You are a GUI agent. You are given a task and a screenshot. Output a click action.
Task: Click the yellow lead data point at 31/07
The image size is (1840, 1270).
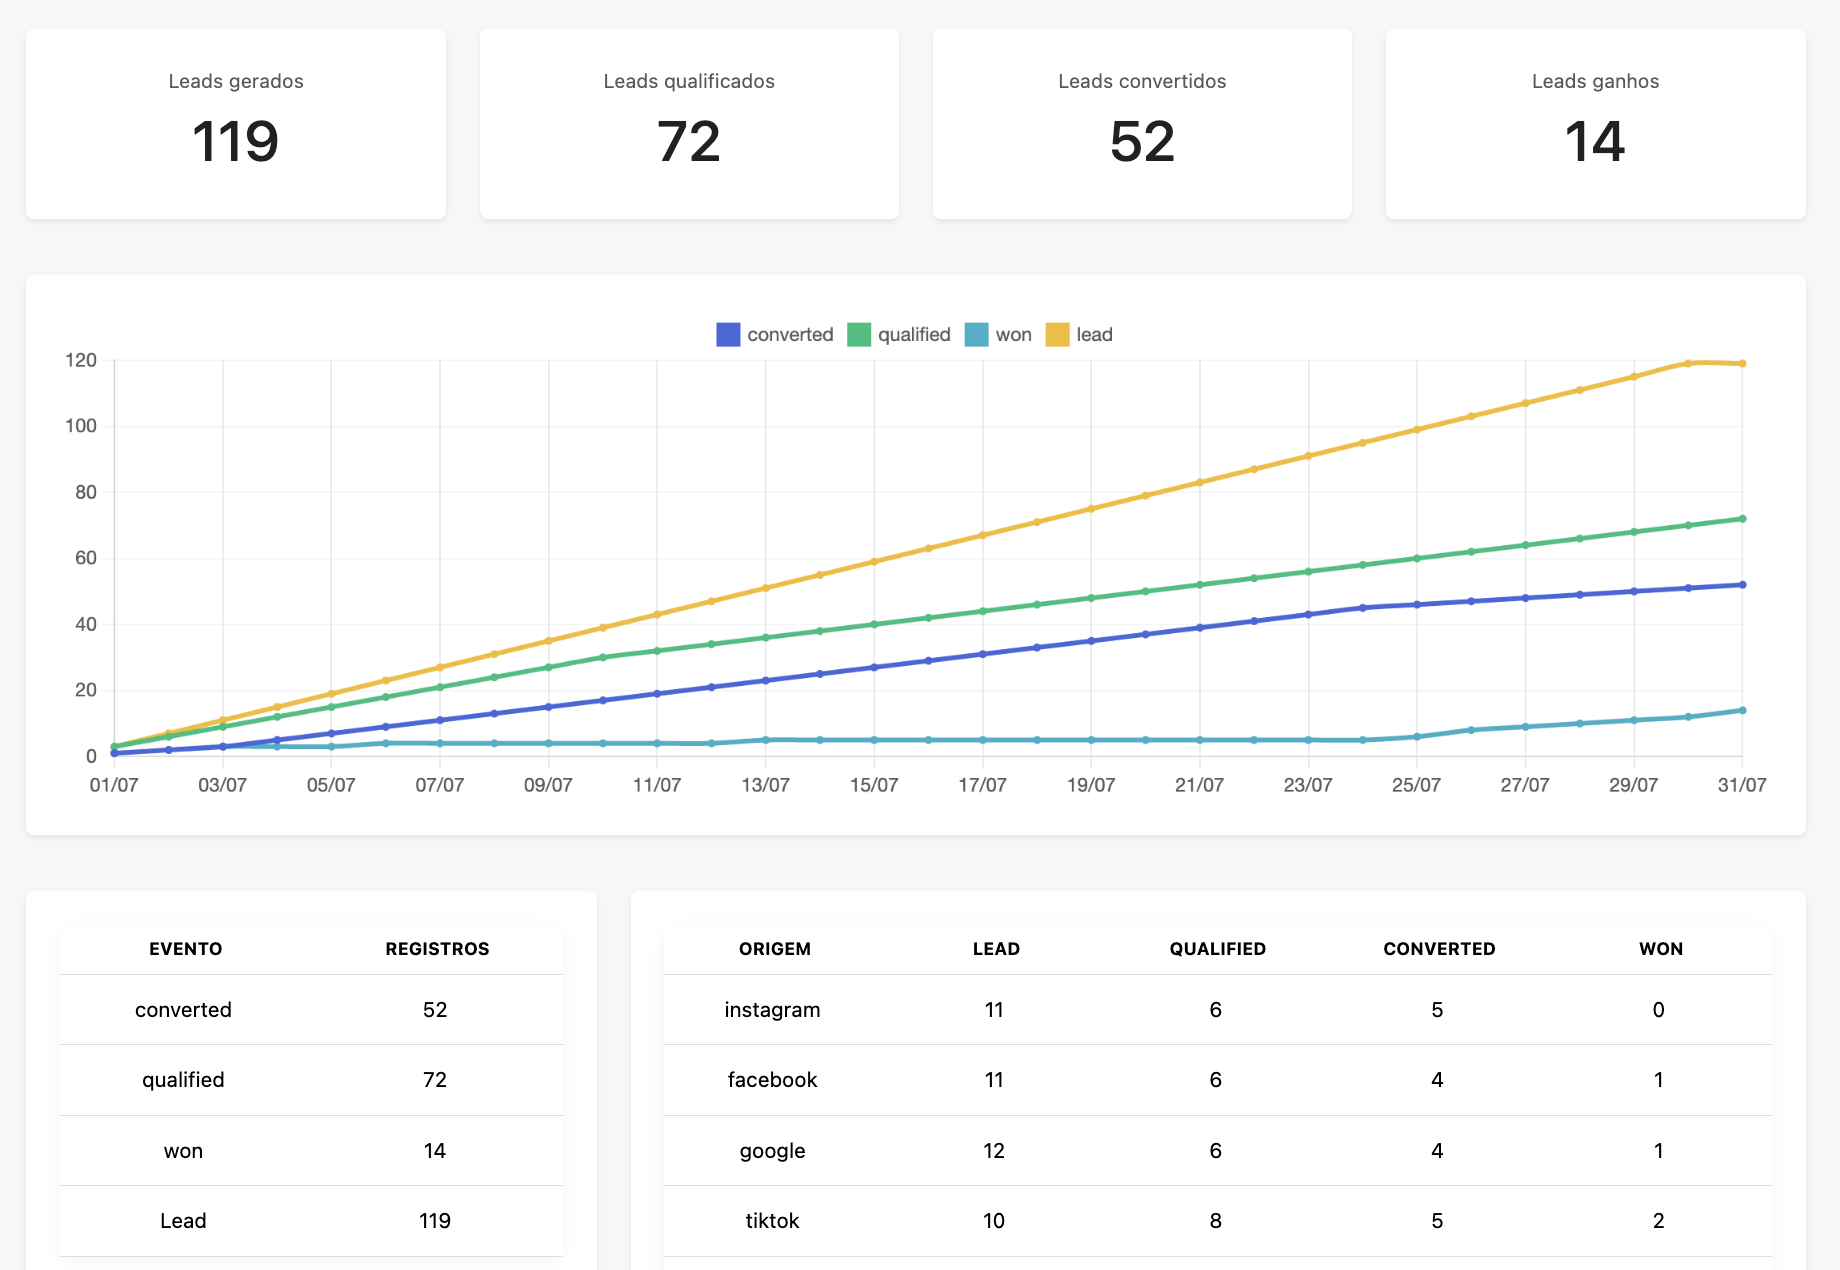(x=1742, y=364)
